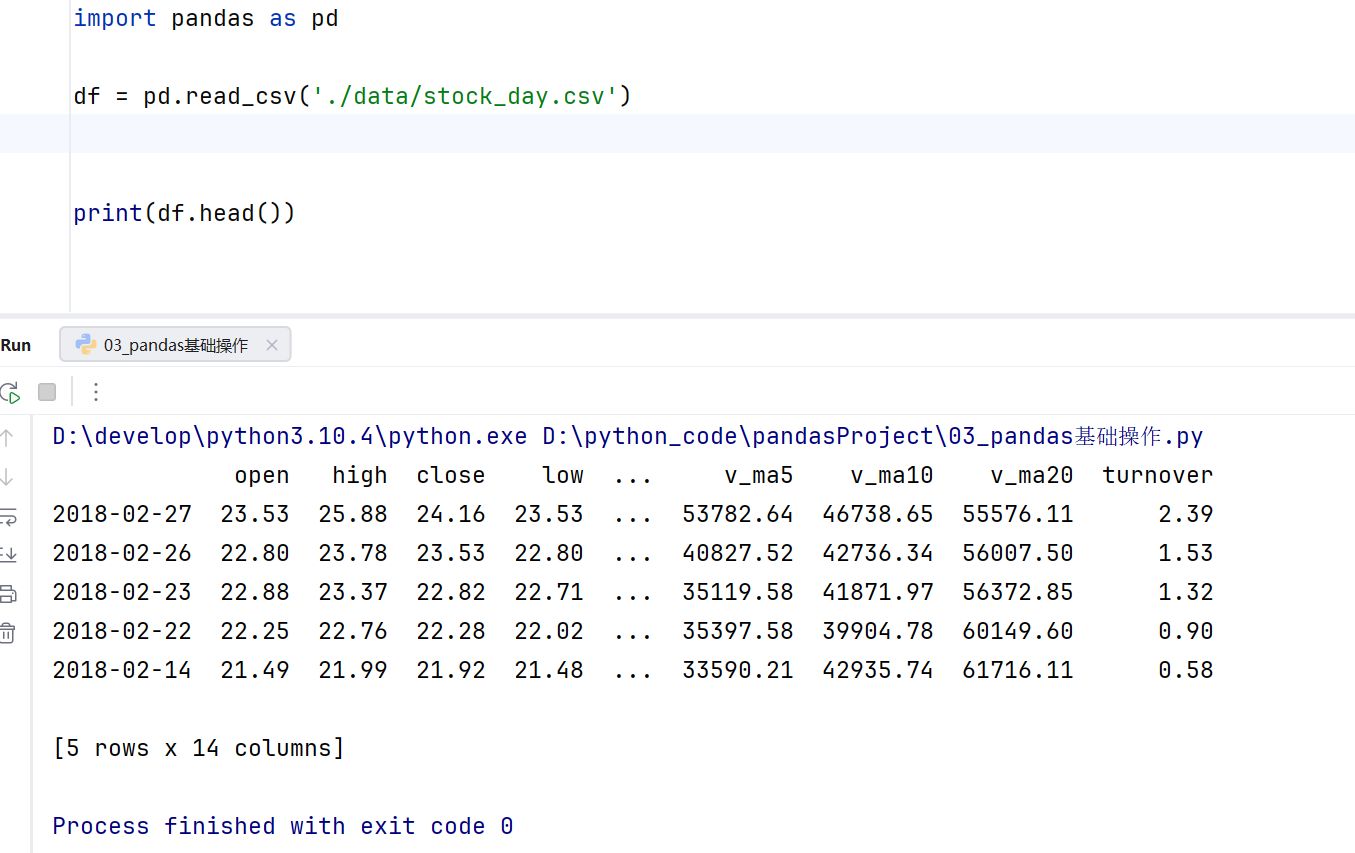
Task: Click the gray Stop process icon
Action: click(x=47, y=392)
